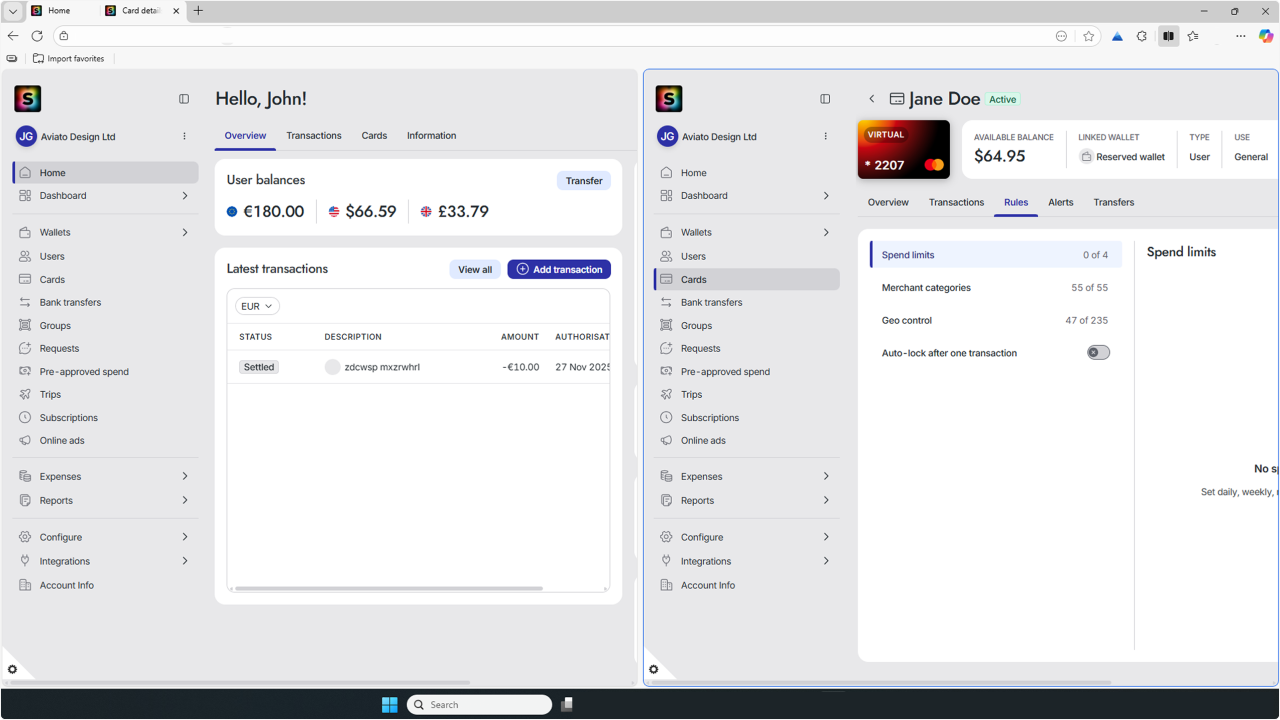Collapse sidebar in left window
This screenshot has height=720, width=1280.
coord(184,99)
